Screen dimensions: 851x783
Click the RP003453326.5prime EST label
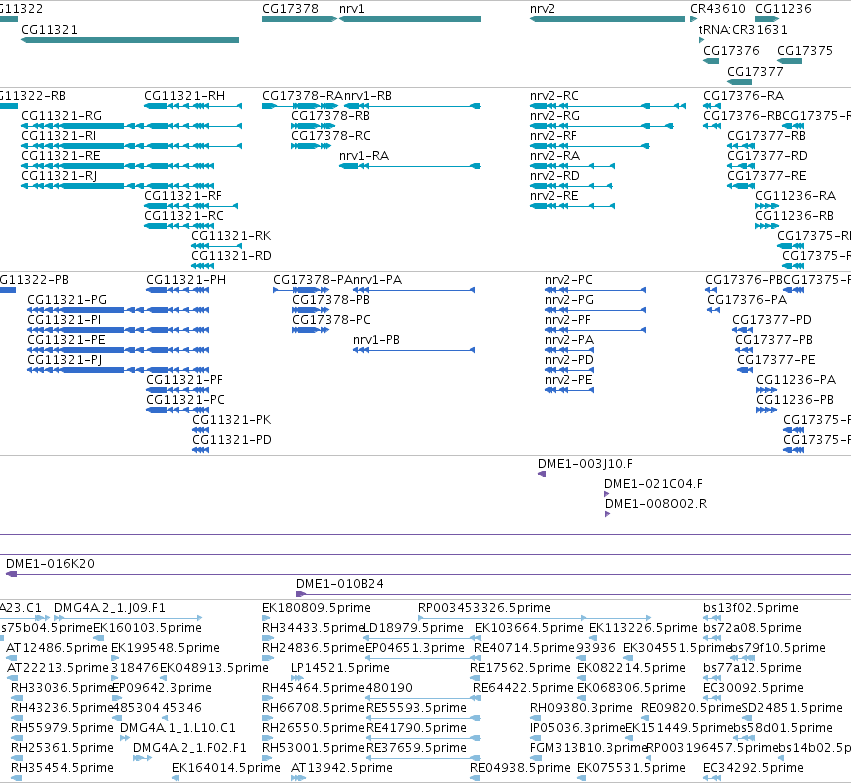click(x=484, y=608)
